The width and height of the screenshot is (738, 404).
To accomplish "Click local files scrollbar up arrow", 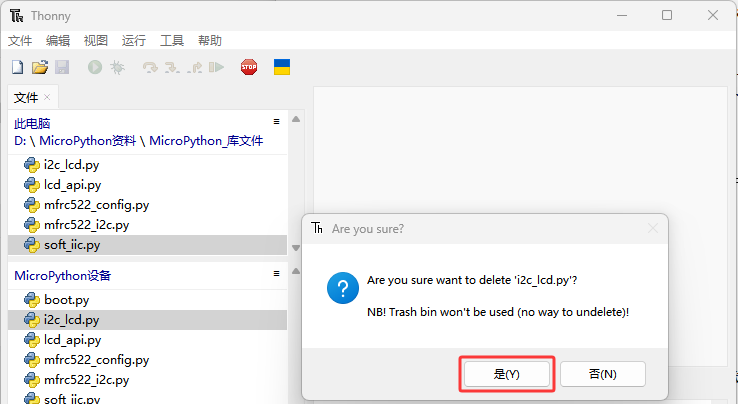I will point(296,119).
